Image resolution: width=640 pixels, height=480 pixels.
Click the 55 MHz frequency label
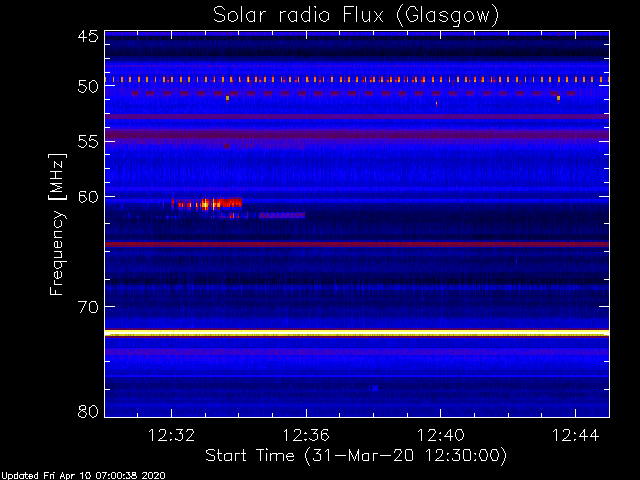[88, 142]
